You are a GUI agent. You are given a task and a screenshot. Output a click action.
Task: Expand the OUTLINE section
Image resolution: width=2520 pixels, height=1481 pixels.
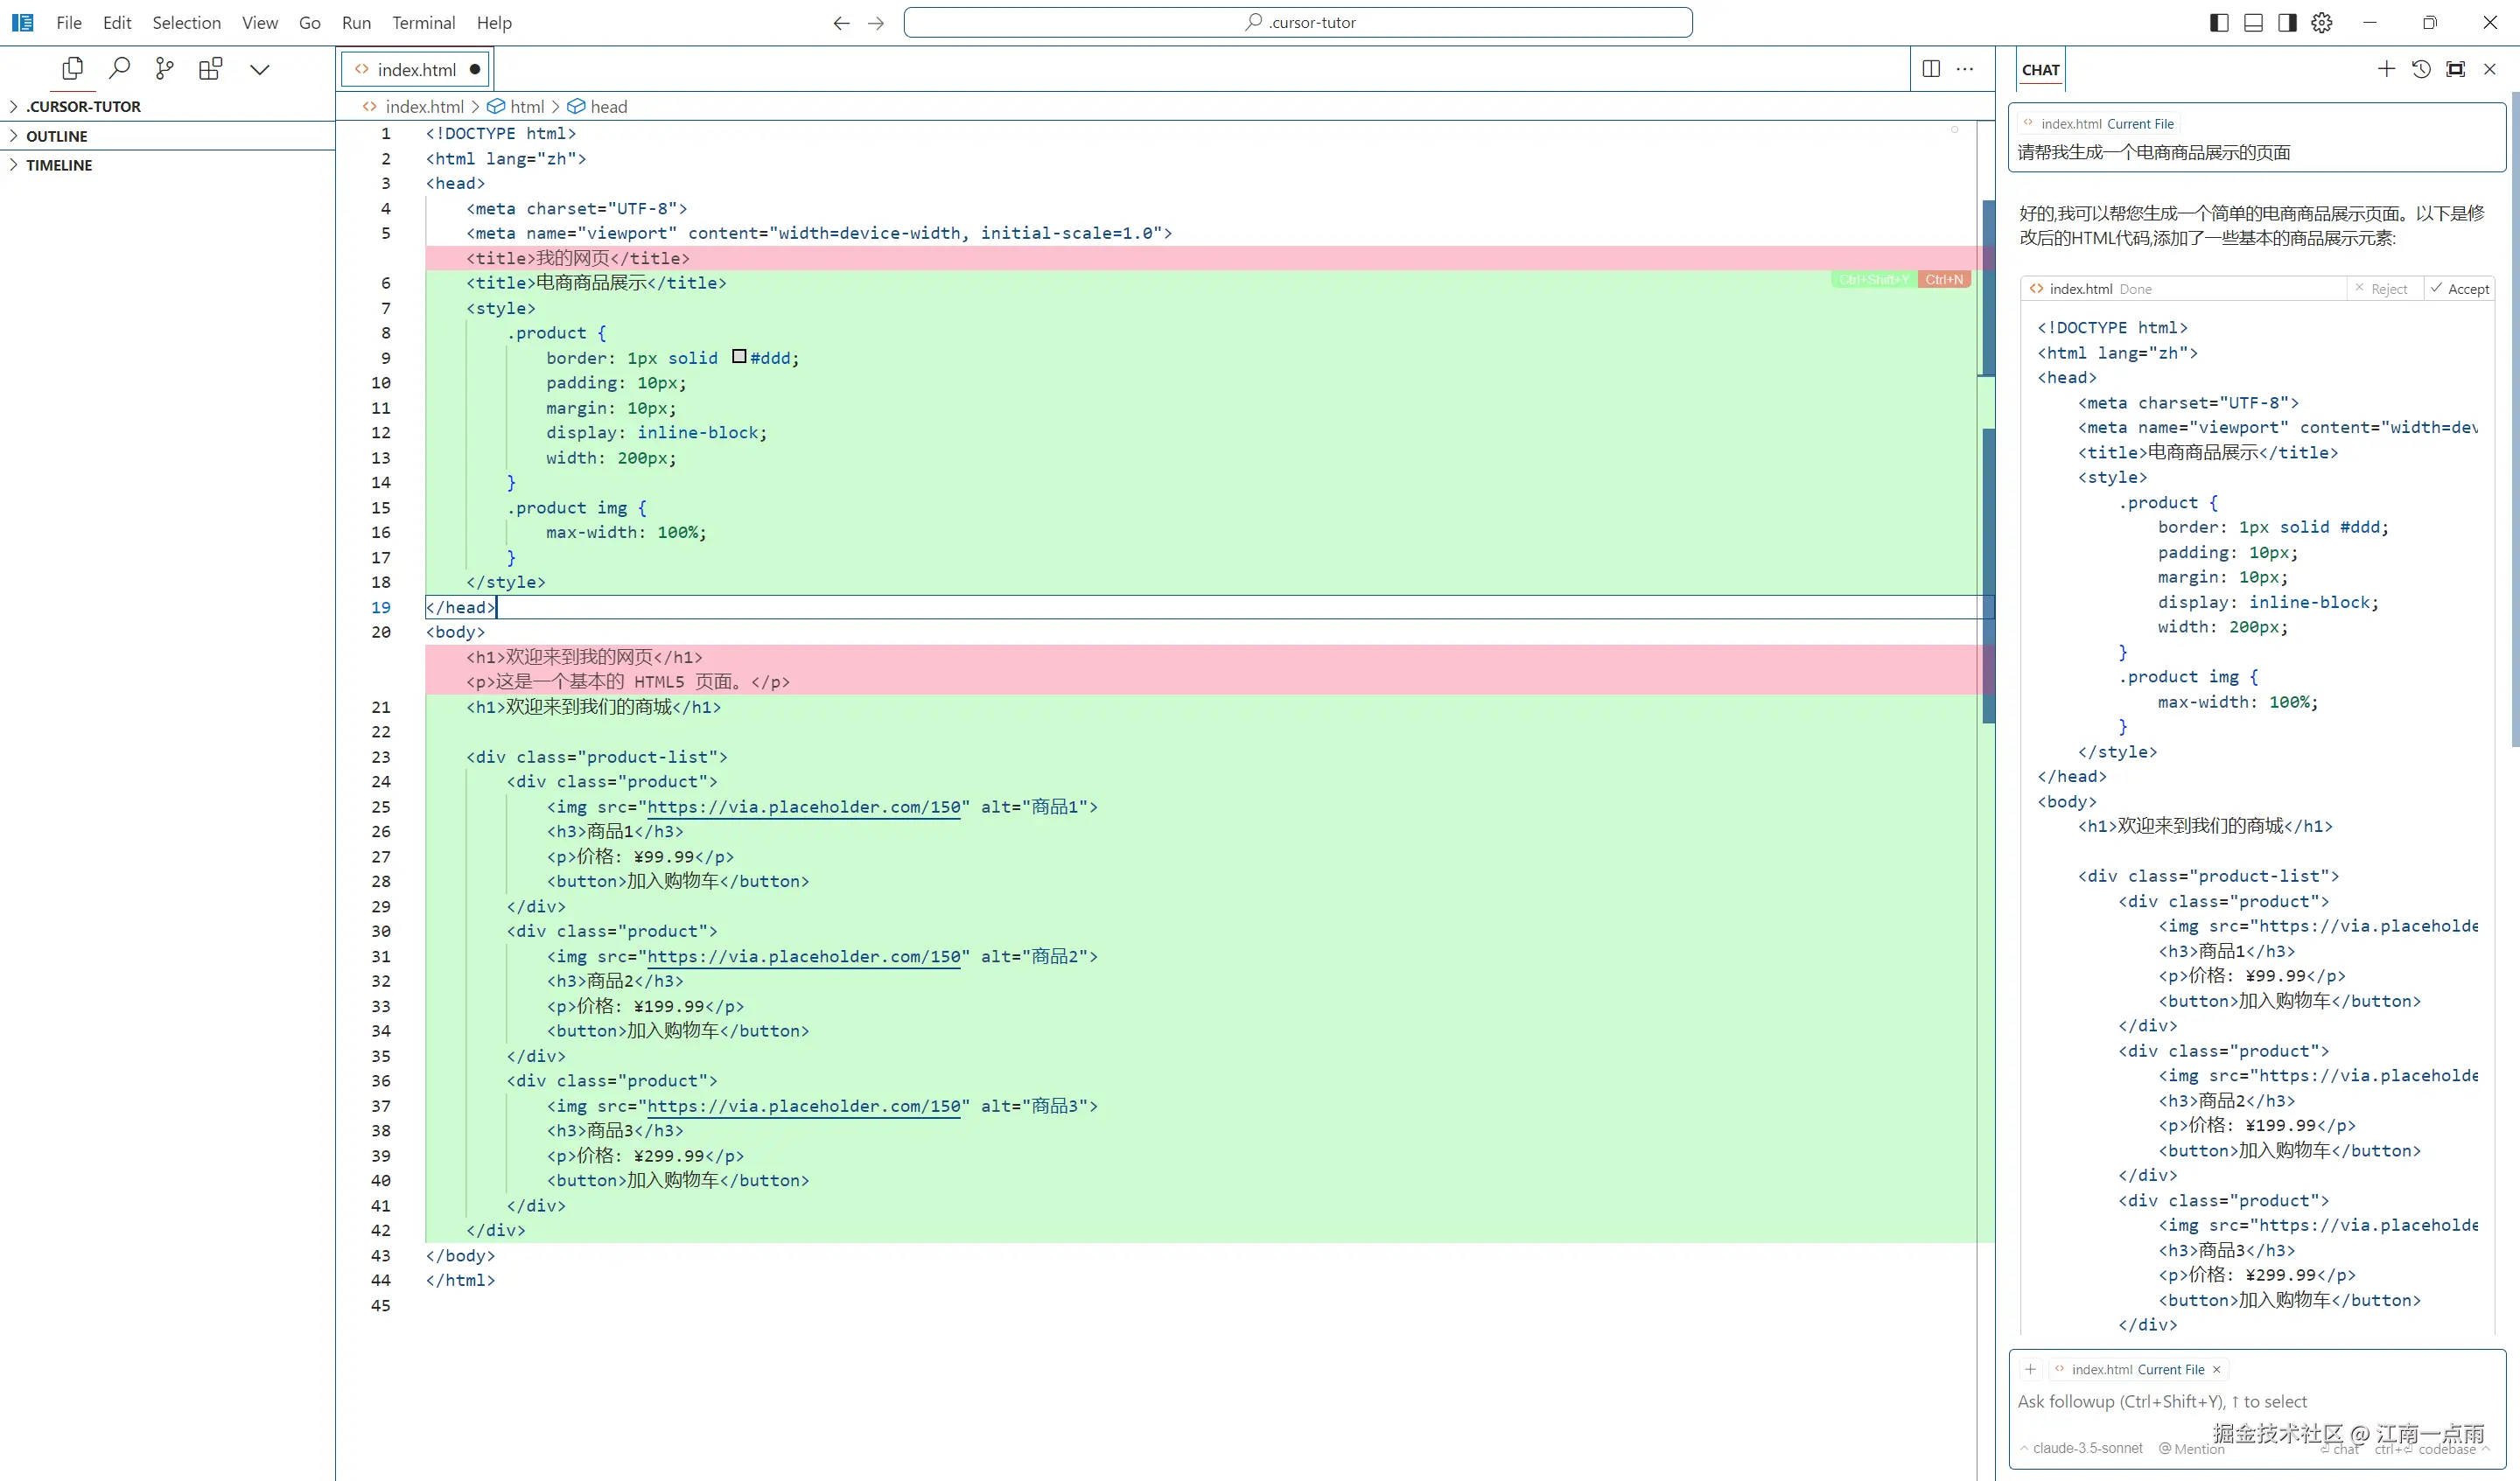[57, 136]
